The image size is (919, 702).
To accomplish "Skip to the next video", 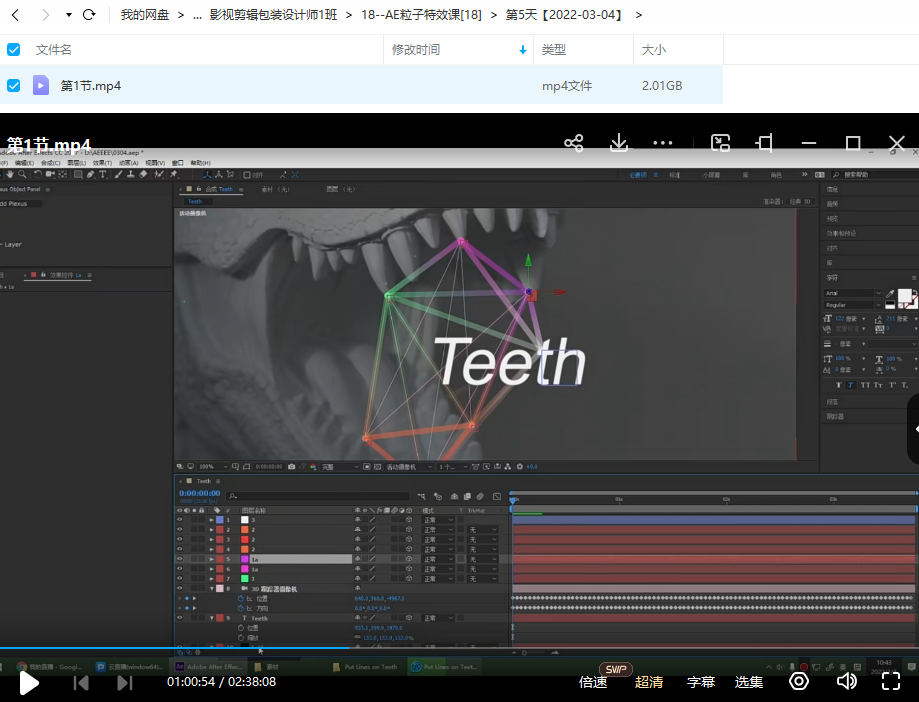I will 125,682.
